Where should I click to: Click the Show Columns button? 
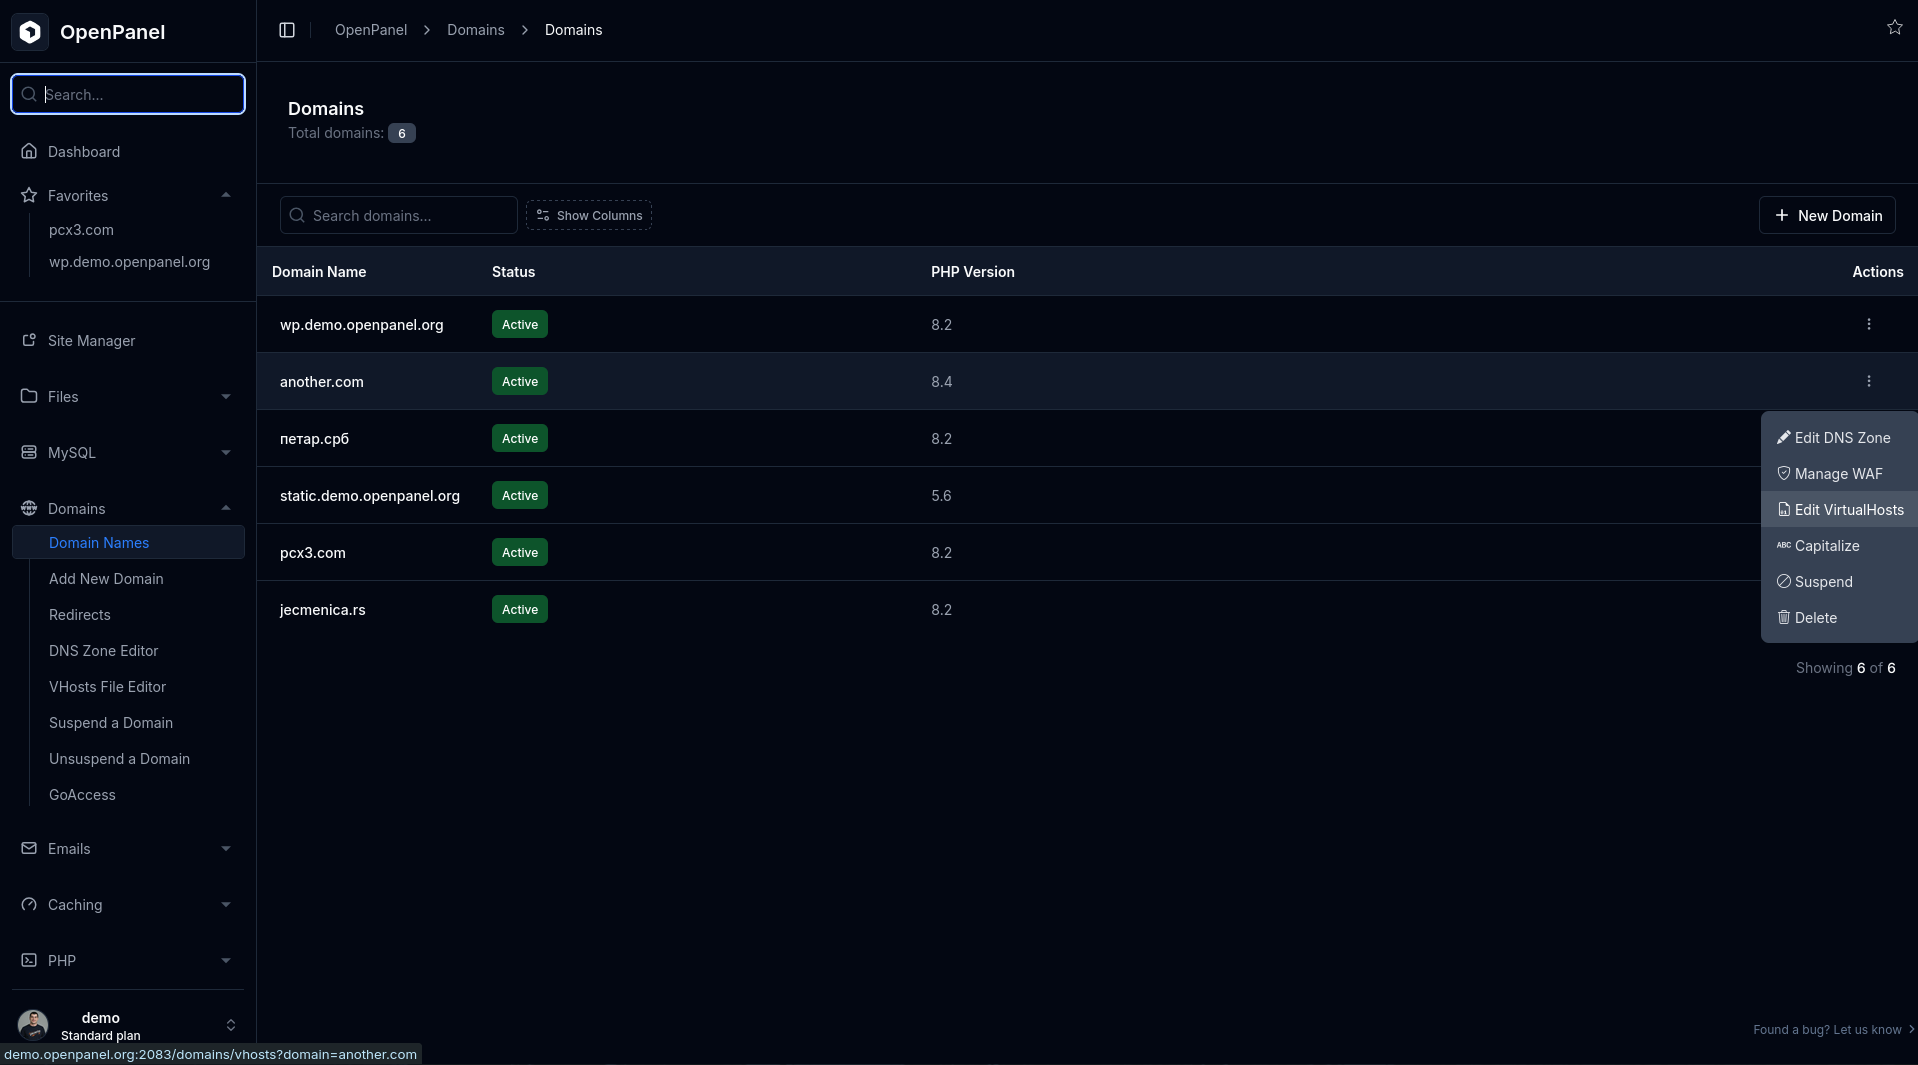pyautogui.click(x=589, y=215)
